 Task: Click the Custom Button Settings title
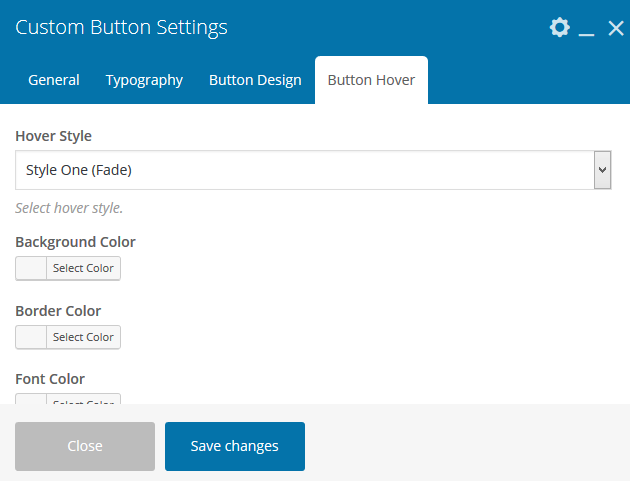tap(121, 27)
